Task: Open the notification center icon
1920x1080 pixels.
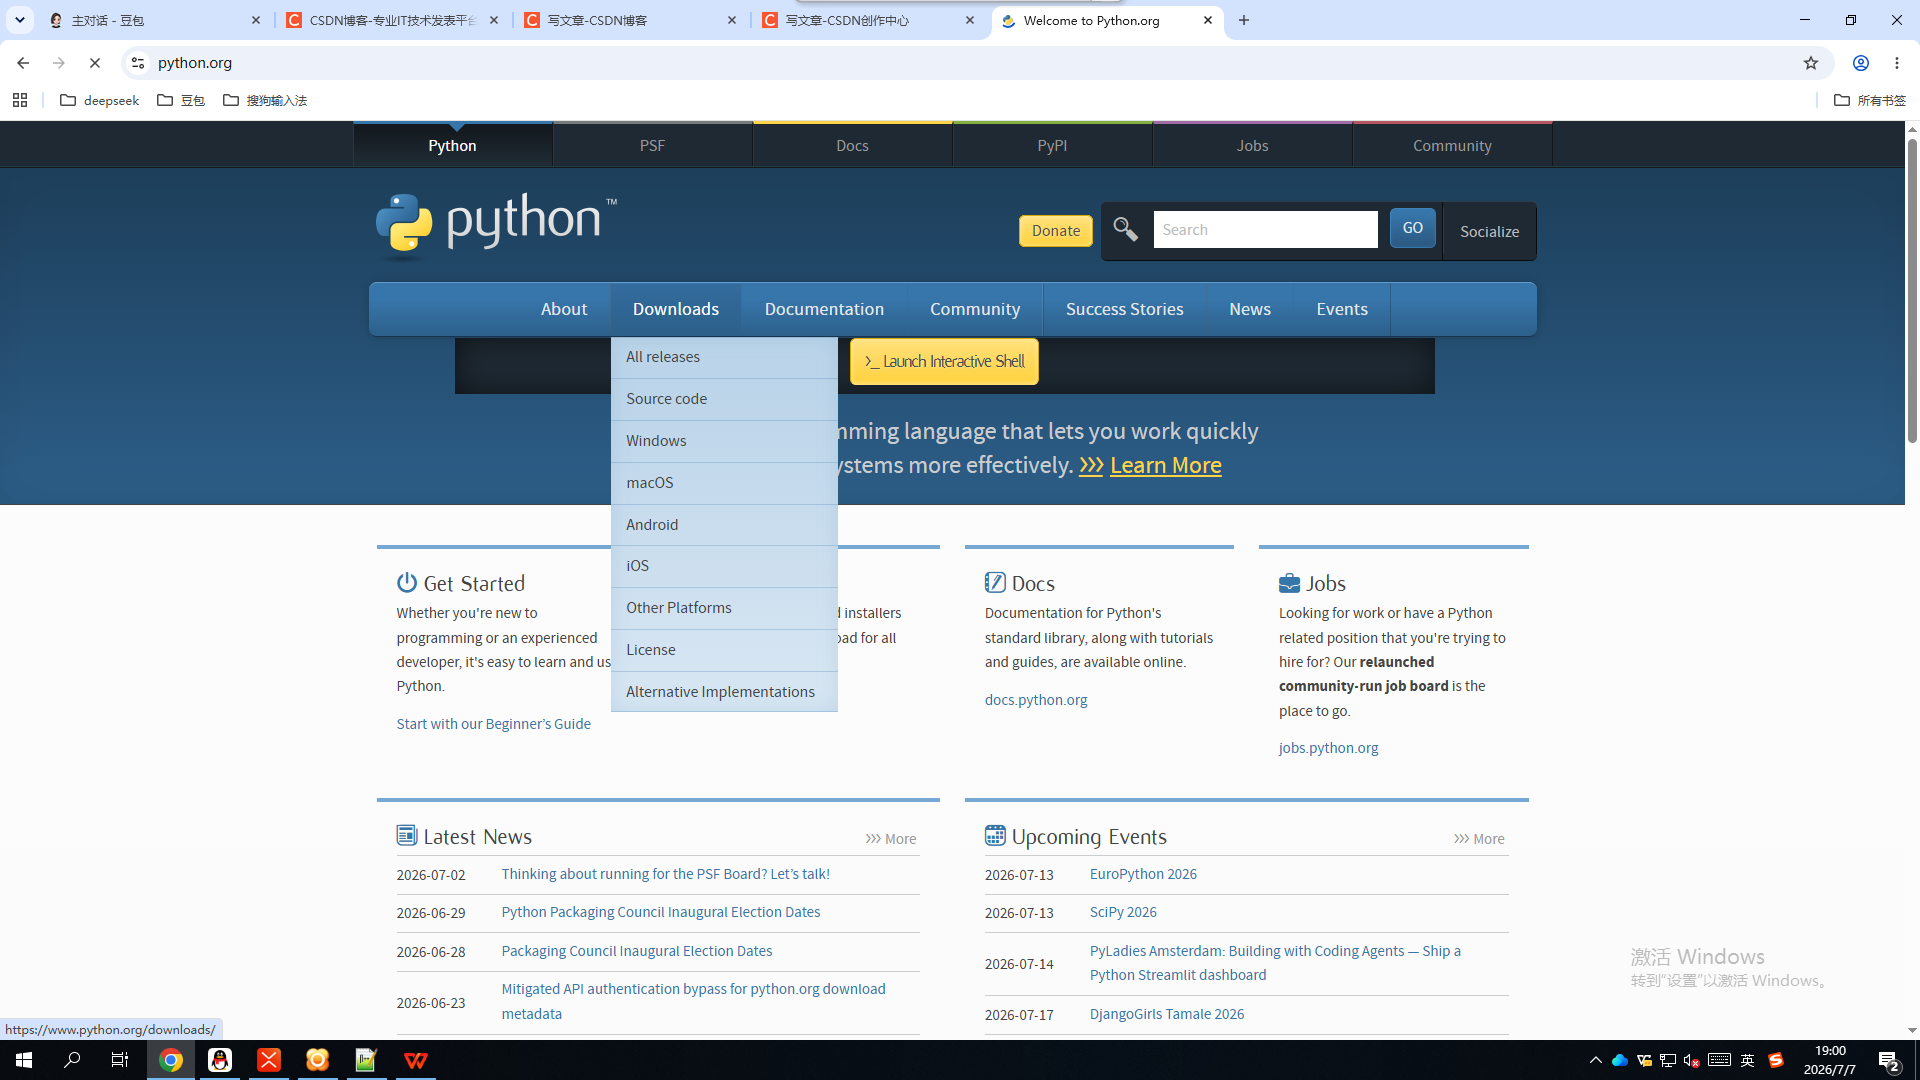Action: click(x=1889, y=1061)
